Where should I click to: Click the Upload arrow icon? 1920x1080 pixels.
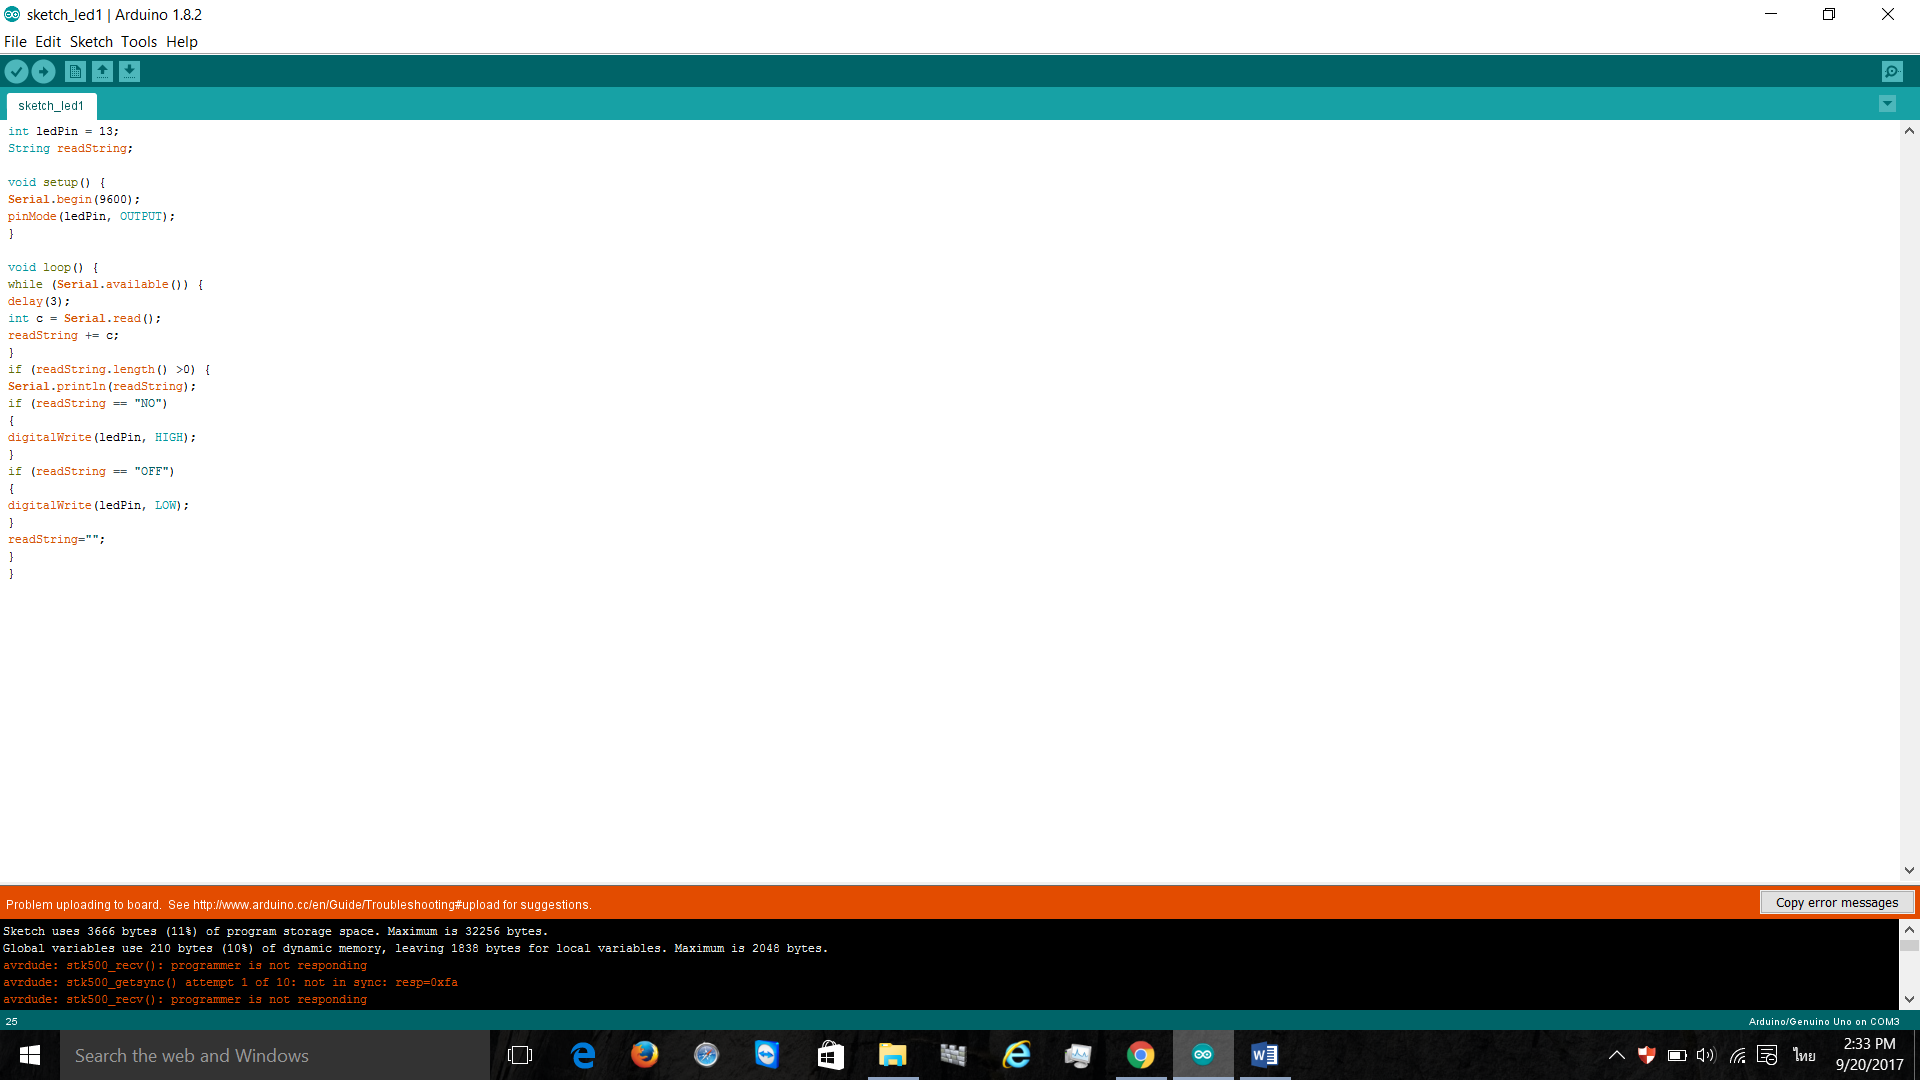[x=43, y=71]
